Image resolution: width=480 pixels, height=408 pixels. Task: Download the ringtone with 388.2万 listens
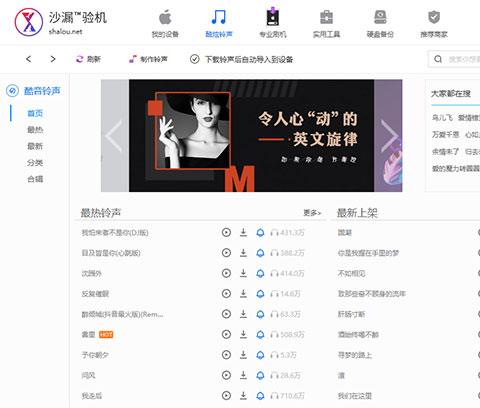tap(243, 253)
